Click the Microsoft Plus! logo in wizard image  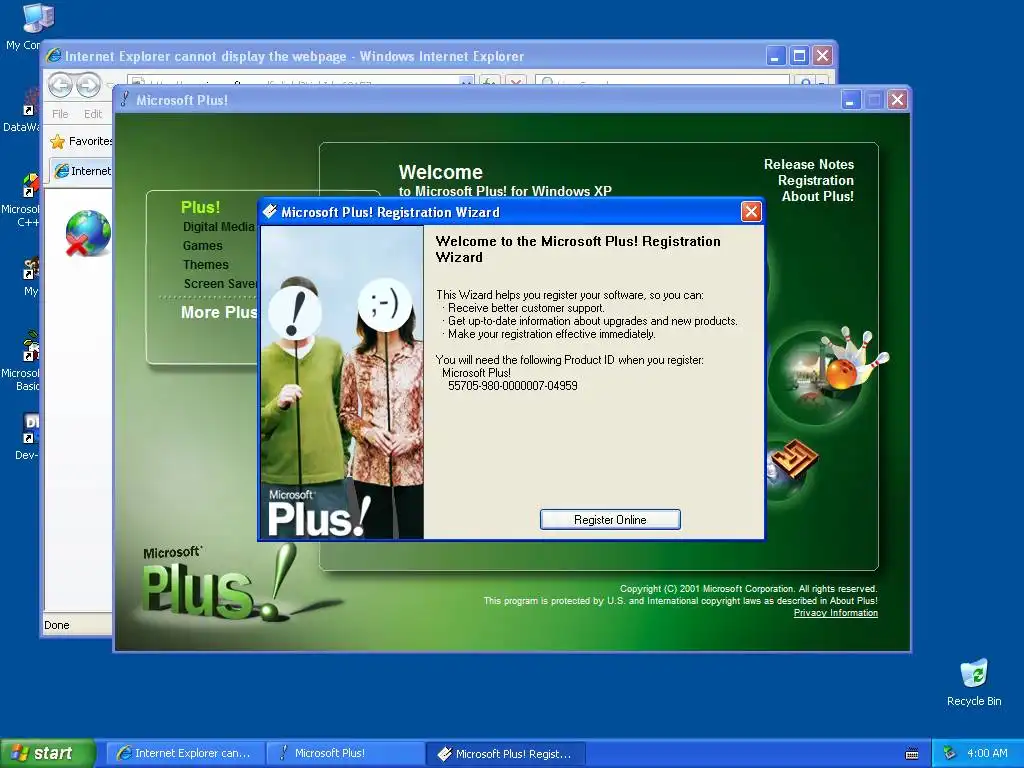[319, 513]
